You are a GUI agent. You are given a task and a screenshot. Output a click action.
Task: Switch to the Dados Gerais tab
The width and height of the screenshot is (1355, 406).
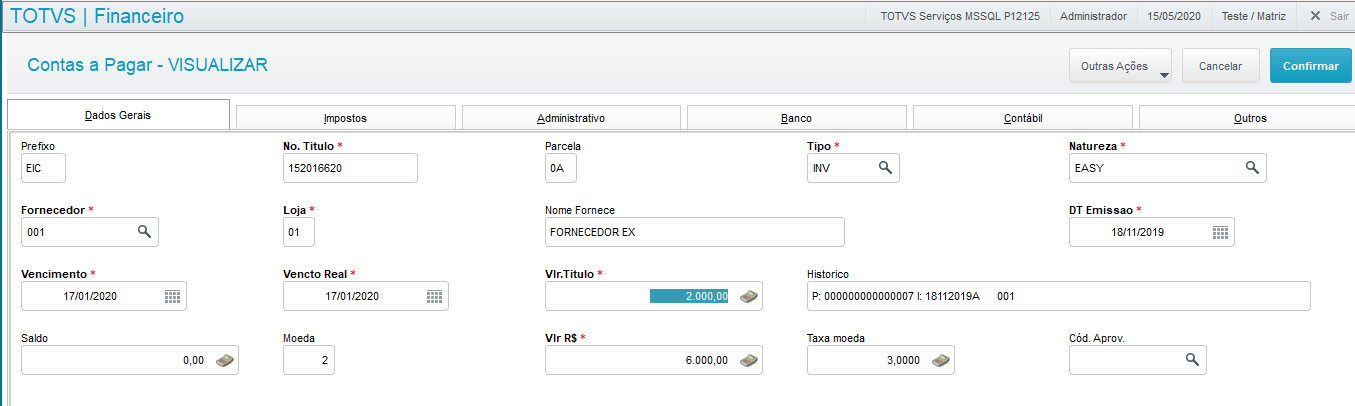click(118, 115)
